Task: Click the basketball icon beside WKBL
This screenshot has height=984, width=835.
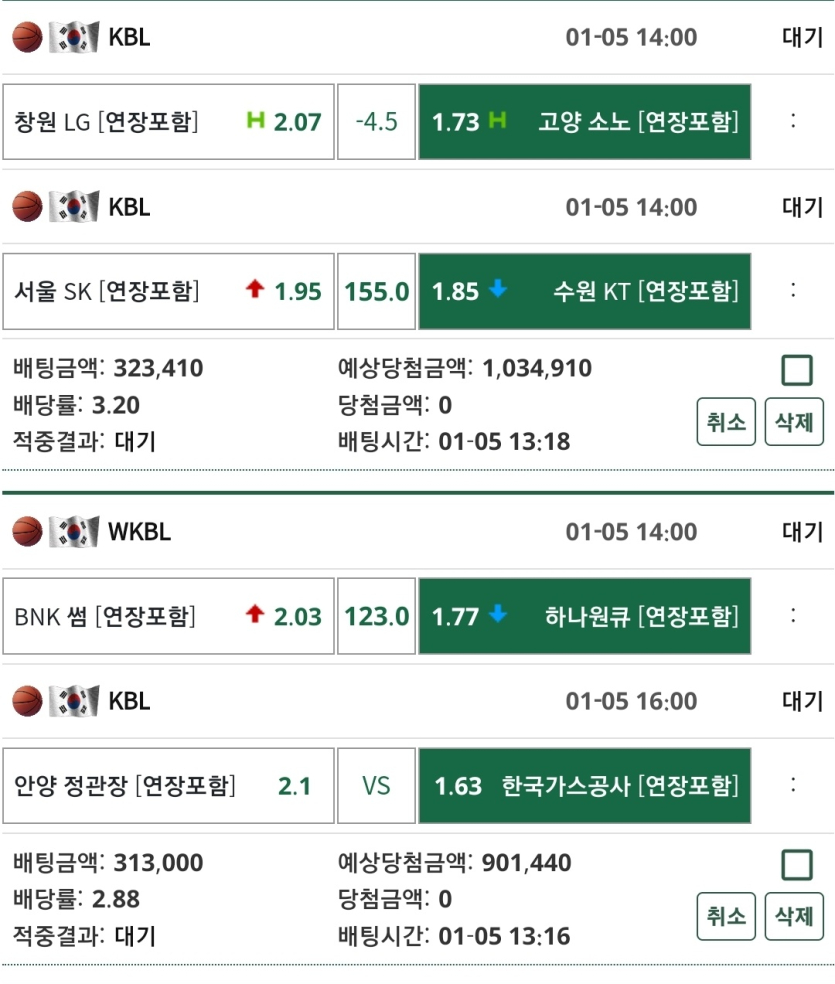Action: [x=28, y=531]
